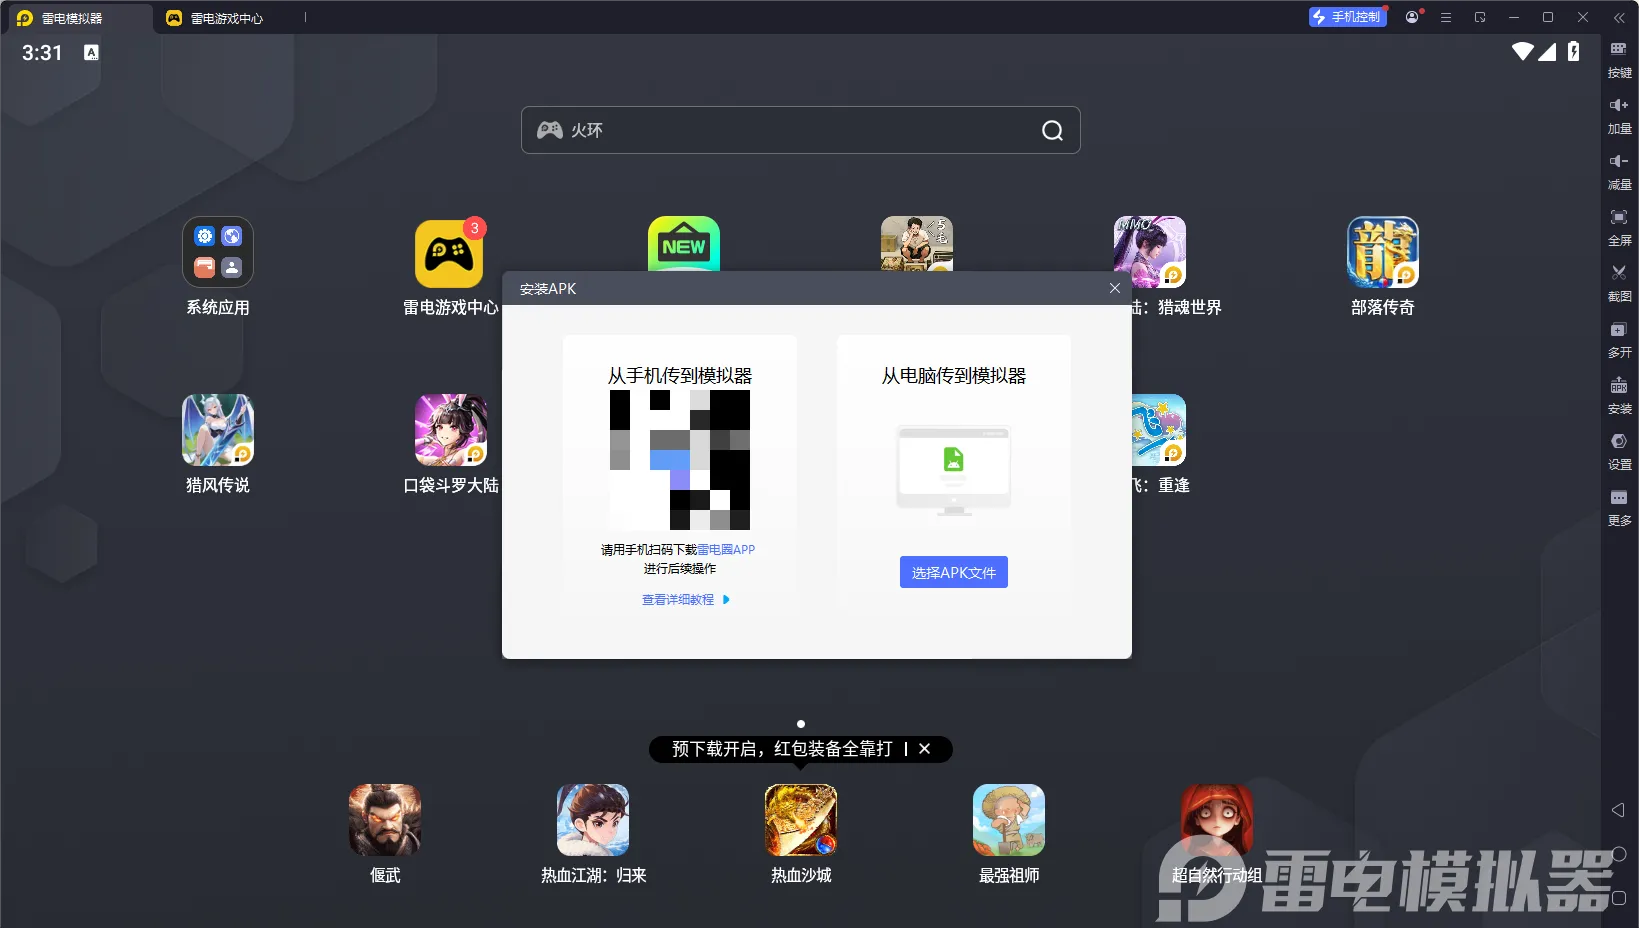
Task: Click the NEW app icon behind the dialog
Action: (x=684, y=244)
